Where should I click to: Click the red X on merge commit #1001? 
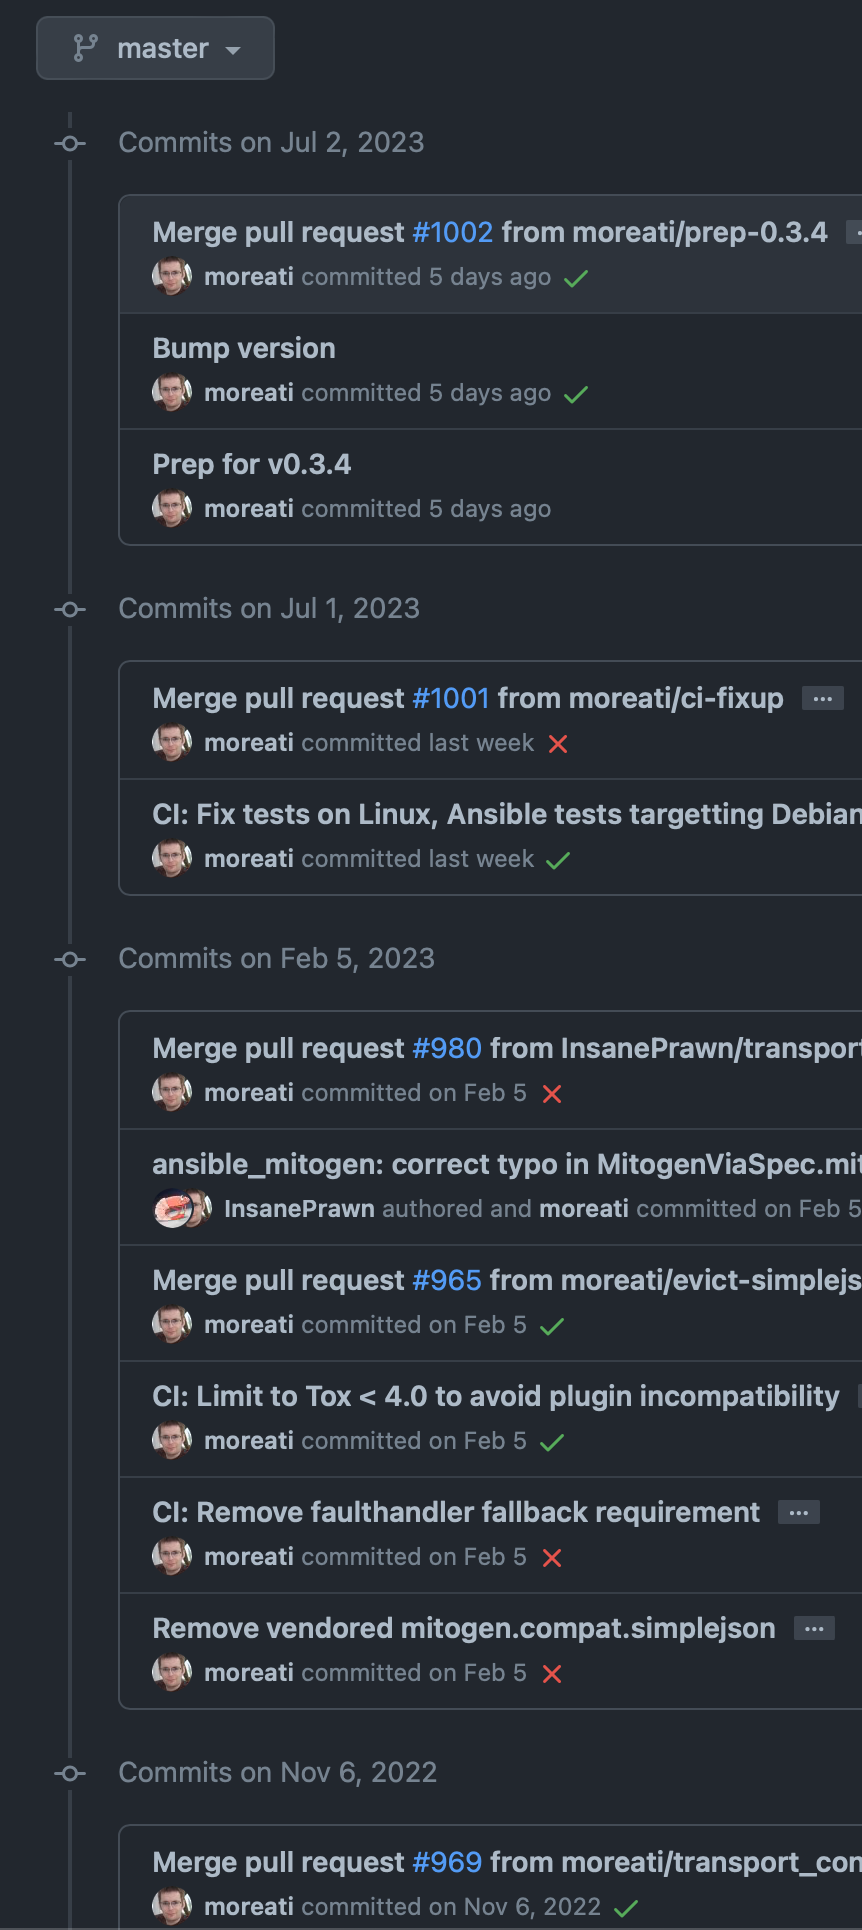tap(558, 744)
